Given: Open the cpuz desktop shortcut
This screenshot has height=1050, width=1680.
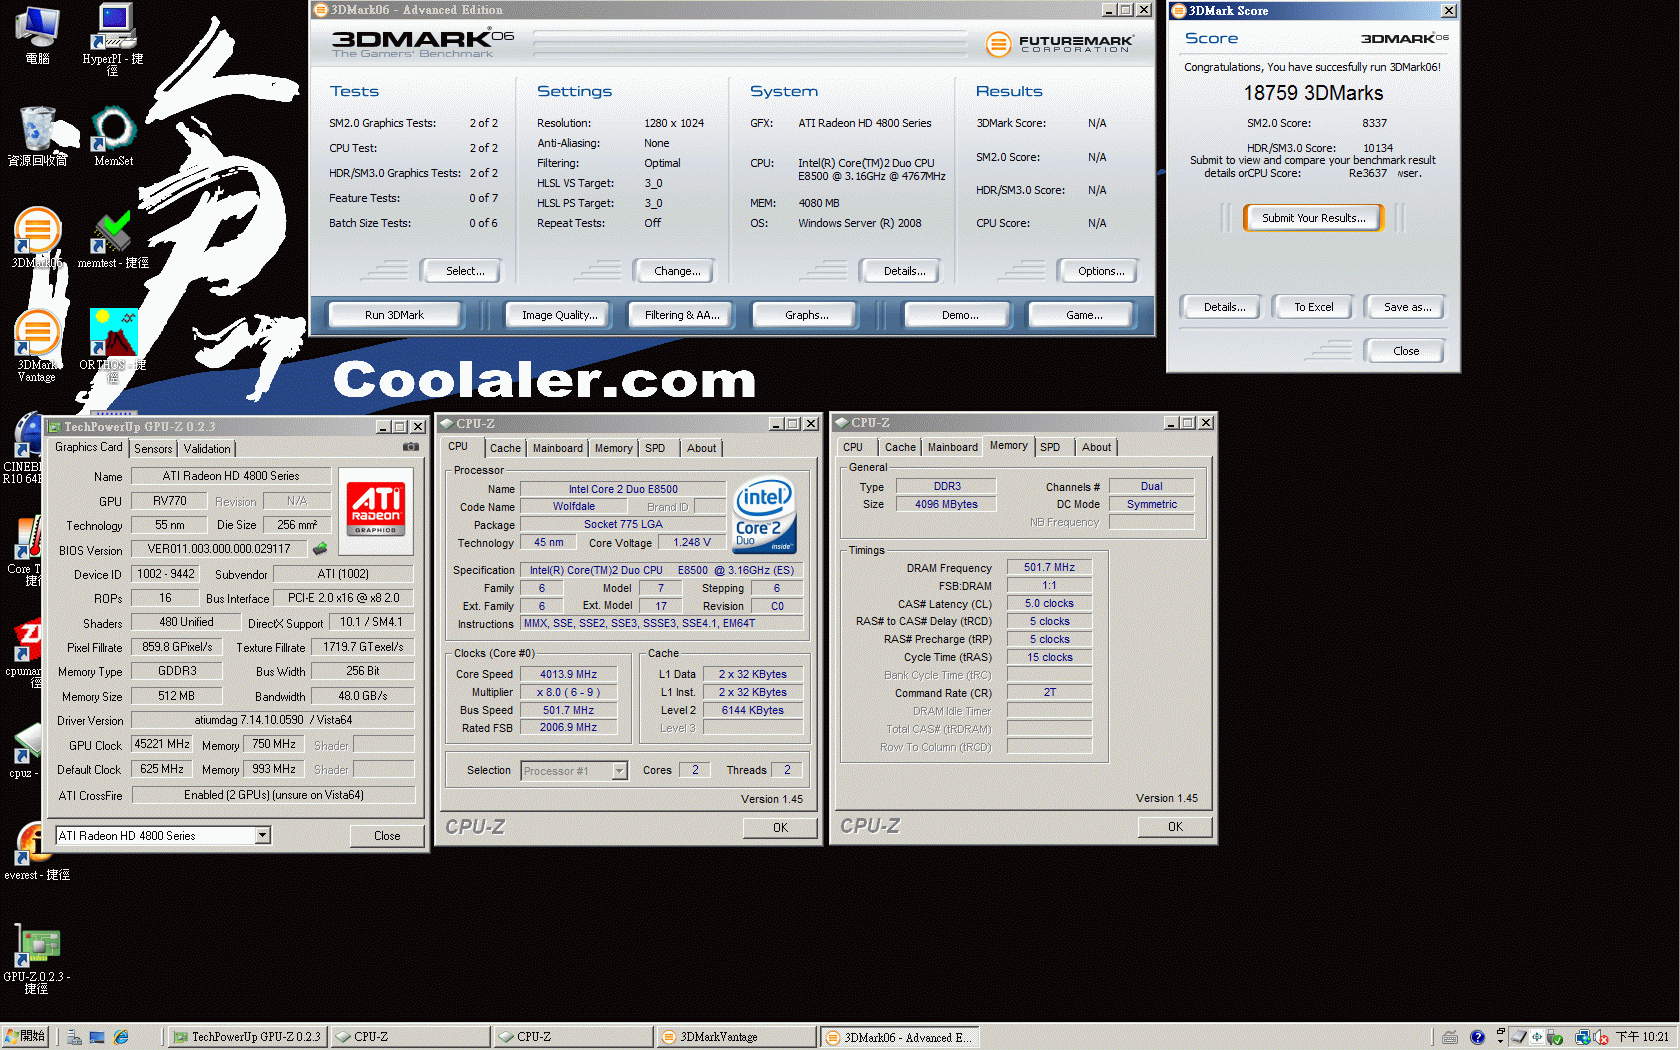Looking at the screenshot, I should pyautogui.click(x=24, y=750).
